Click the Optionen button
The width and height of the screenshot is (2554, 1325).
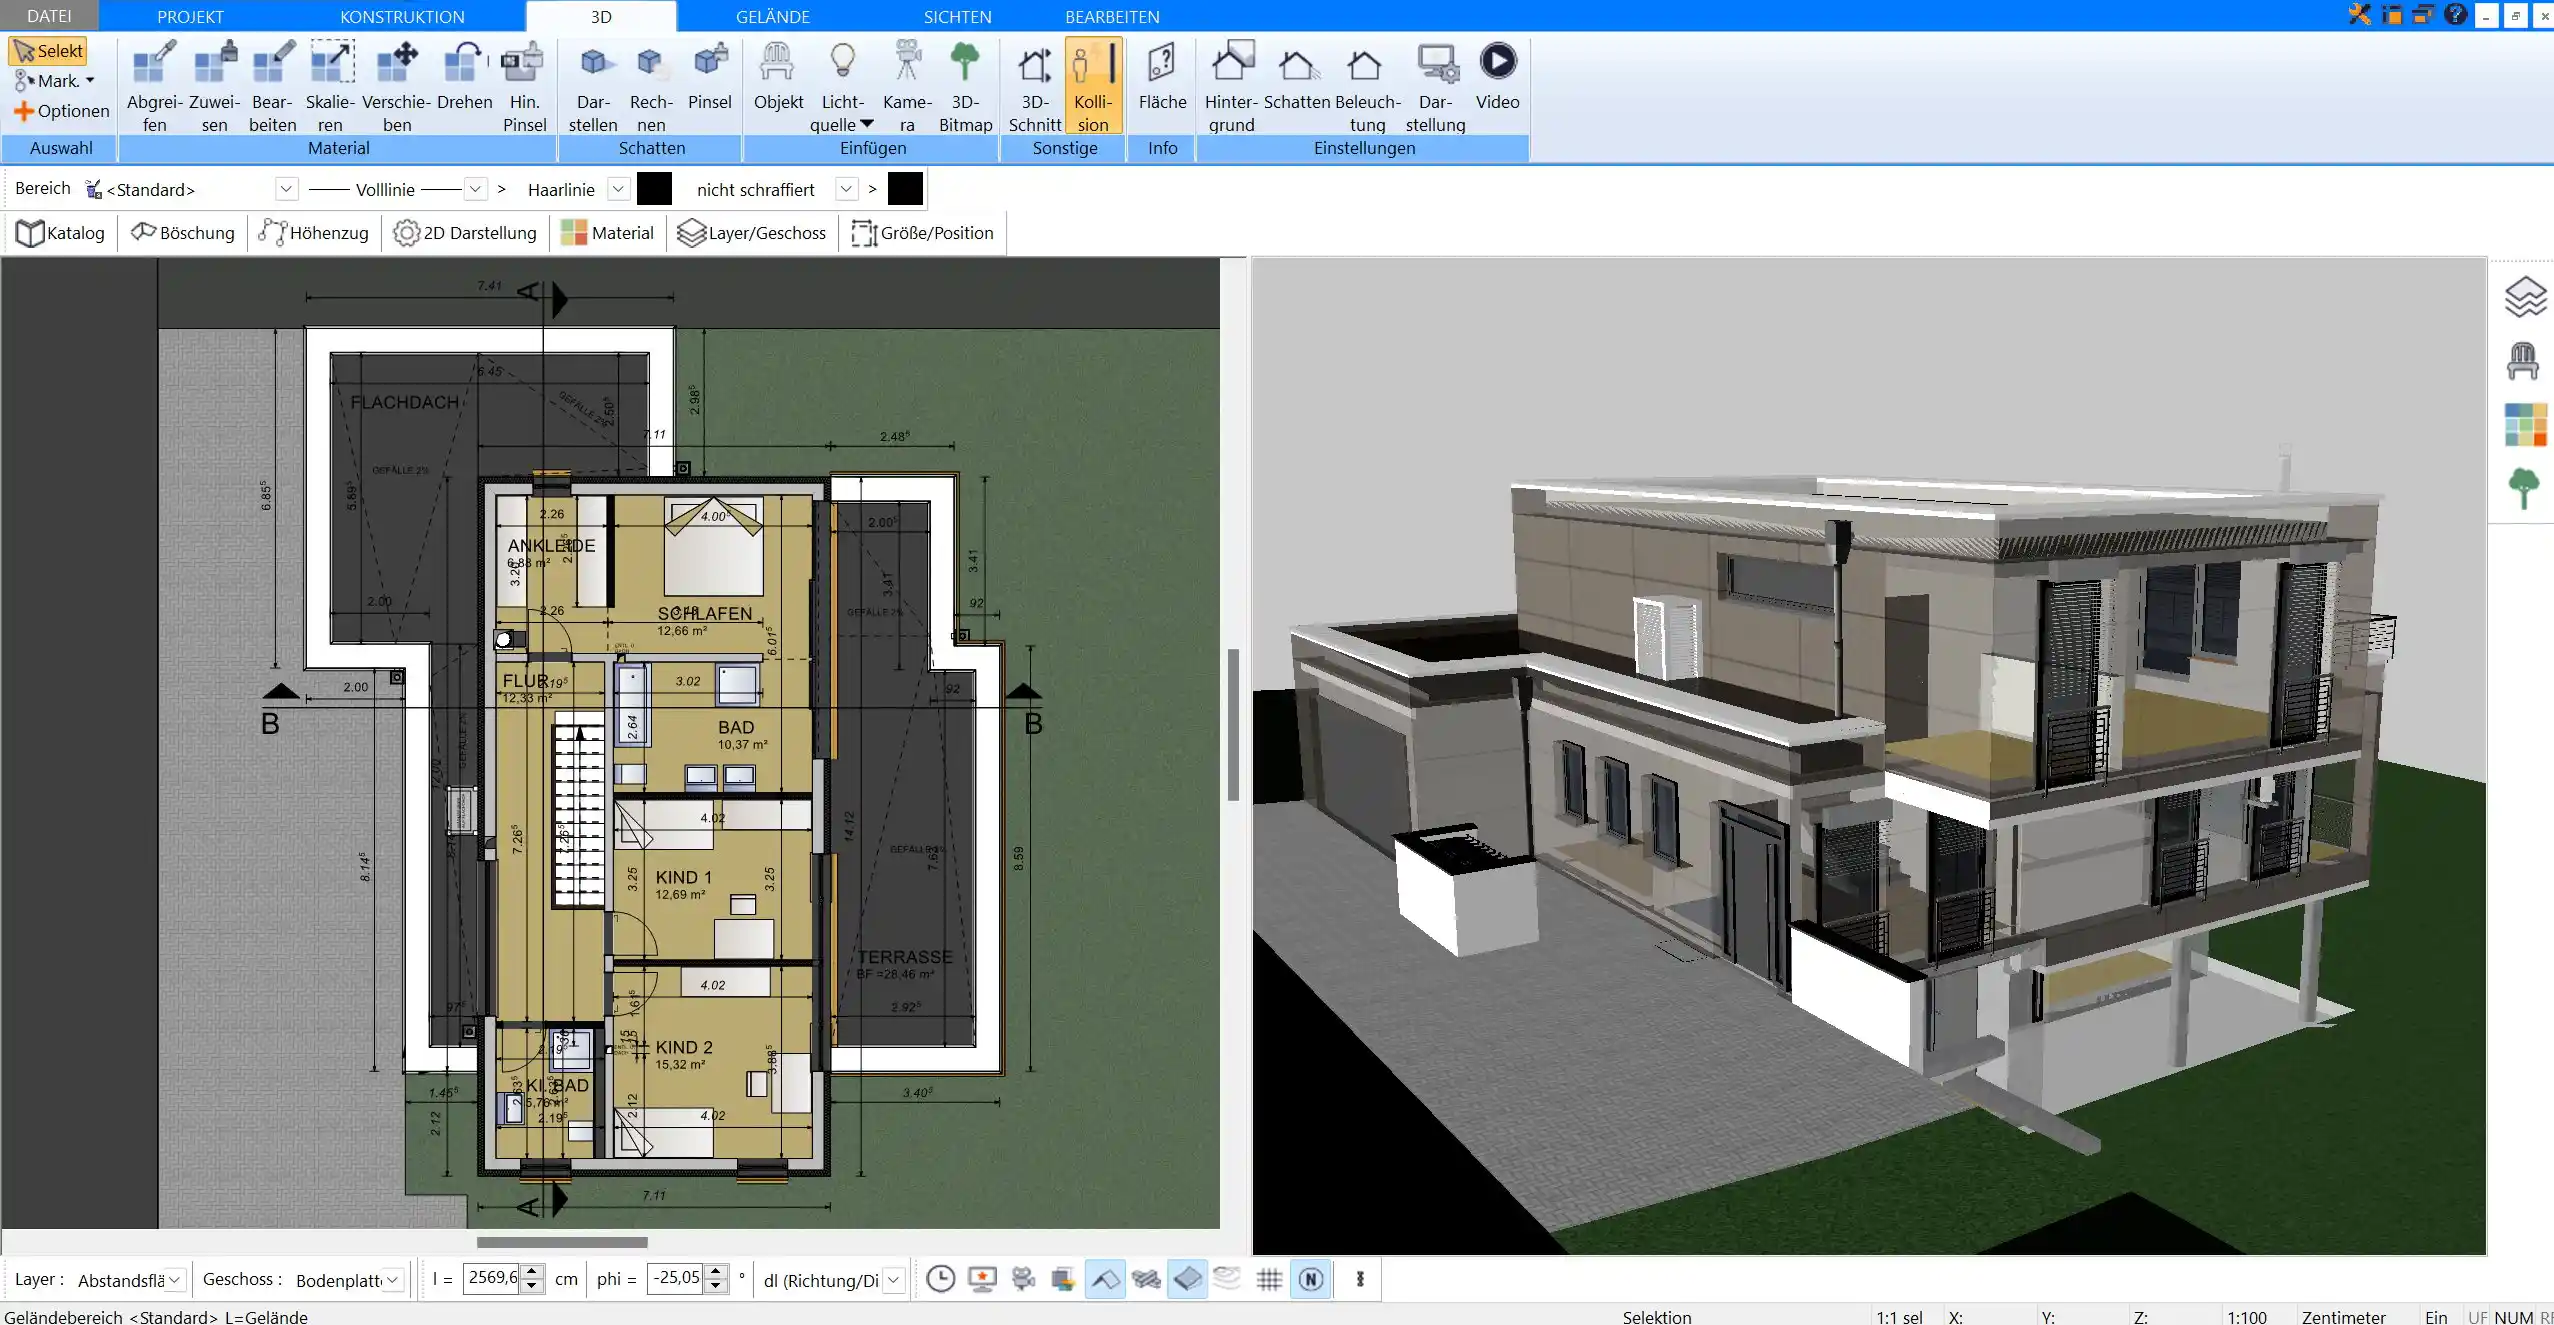point(62,111)
